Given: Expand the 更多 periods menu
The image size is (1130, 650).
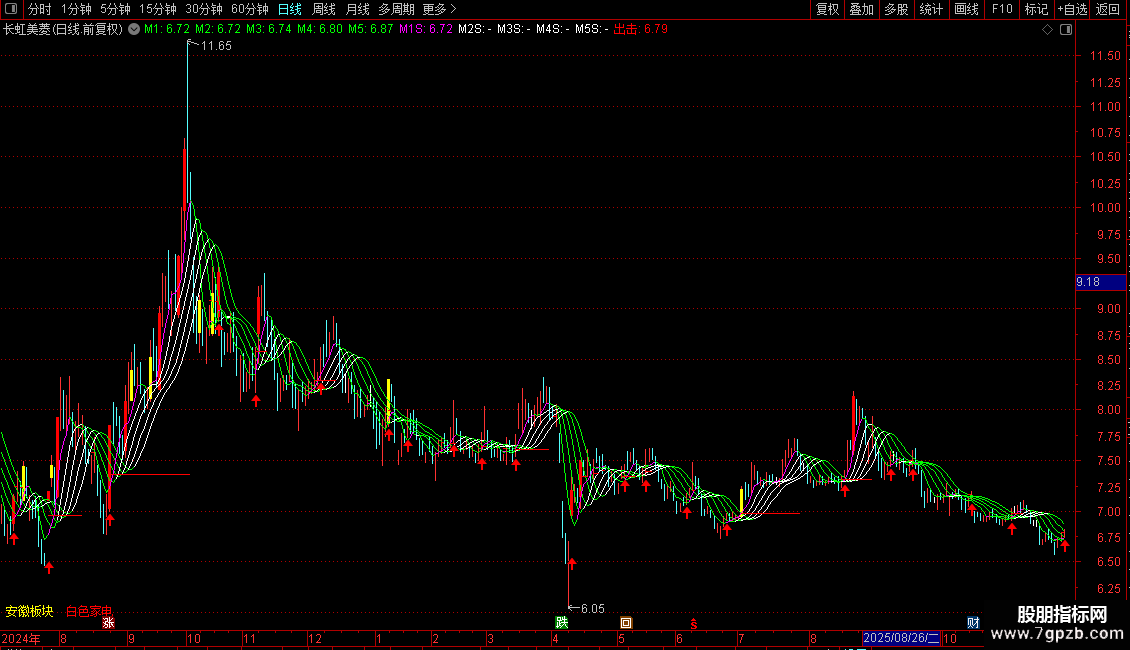Looking at the screenshot, I should (439, 9).
